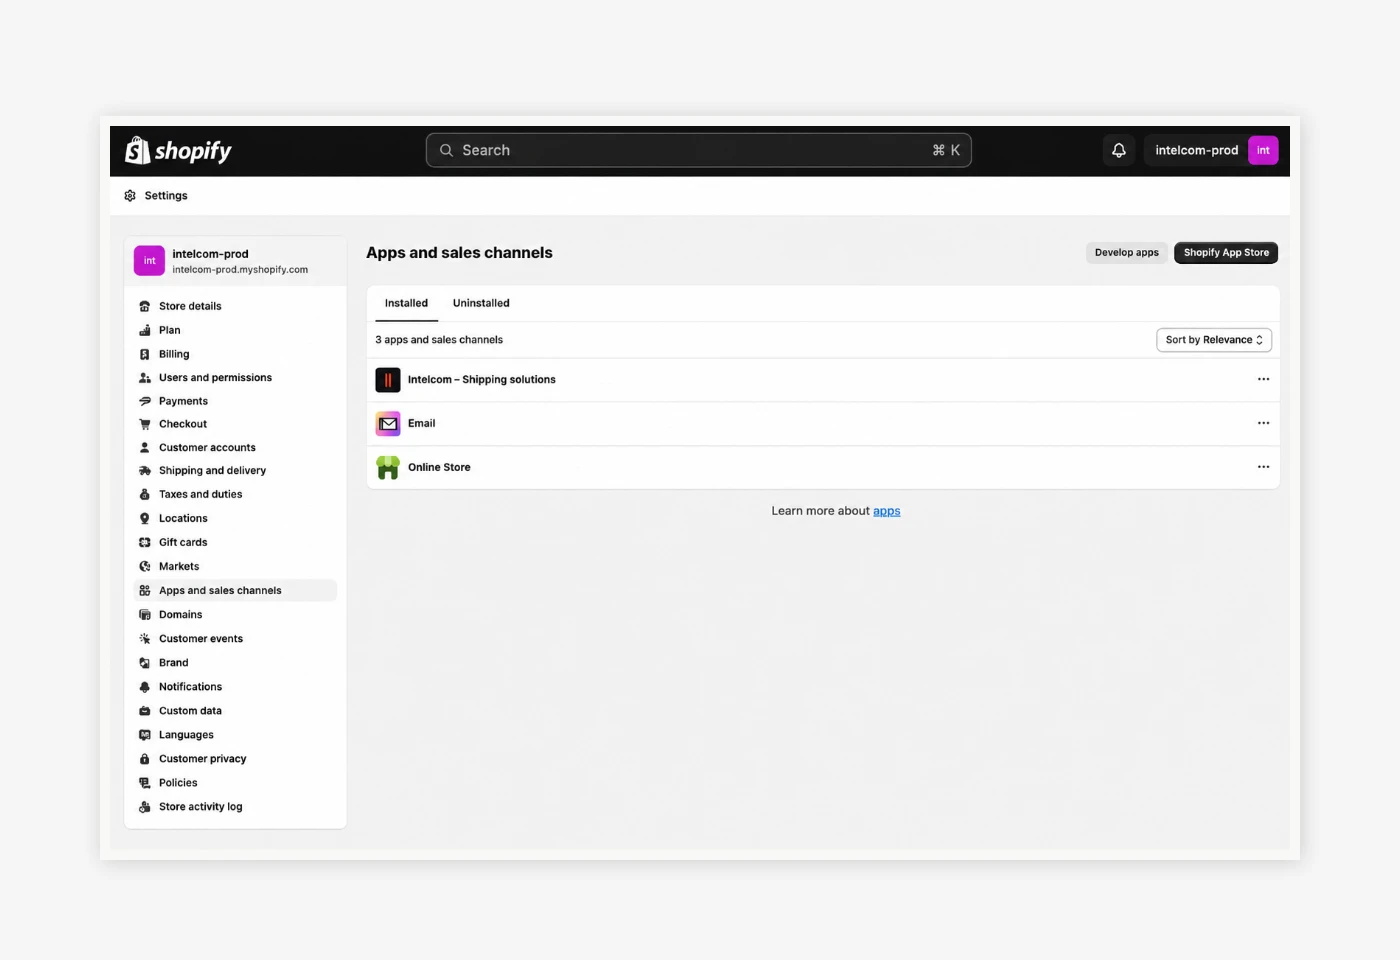Click the pink int avatar in top bar
The width and height of the screenshot is (1400, 960).
coord(1263,150)
